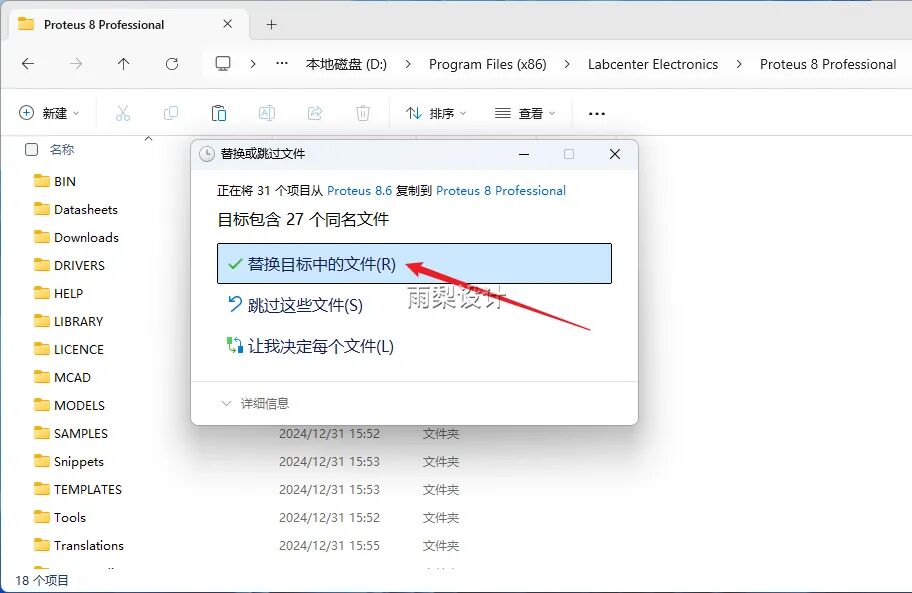Viewport: 912px width, 593px height.
Task: Open the 新建 dropdown menu
Action: [49, 113]
